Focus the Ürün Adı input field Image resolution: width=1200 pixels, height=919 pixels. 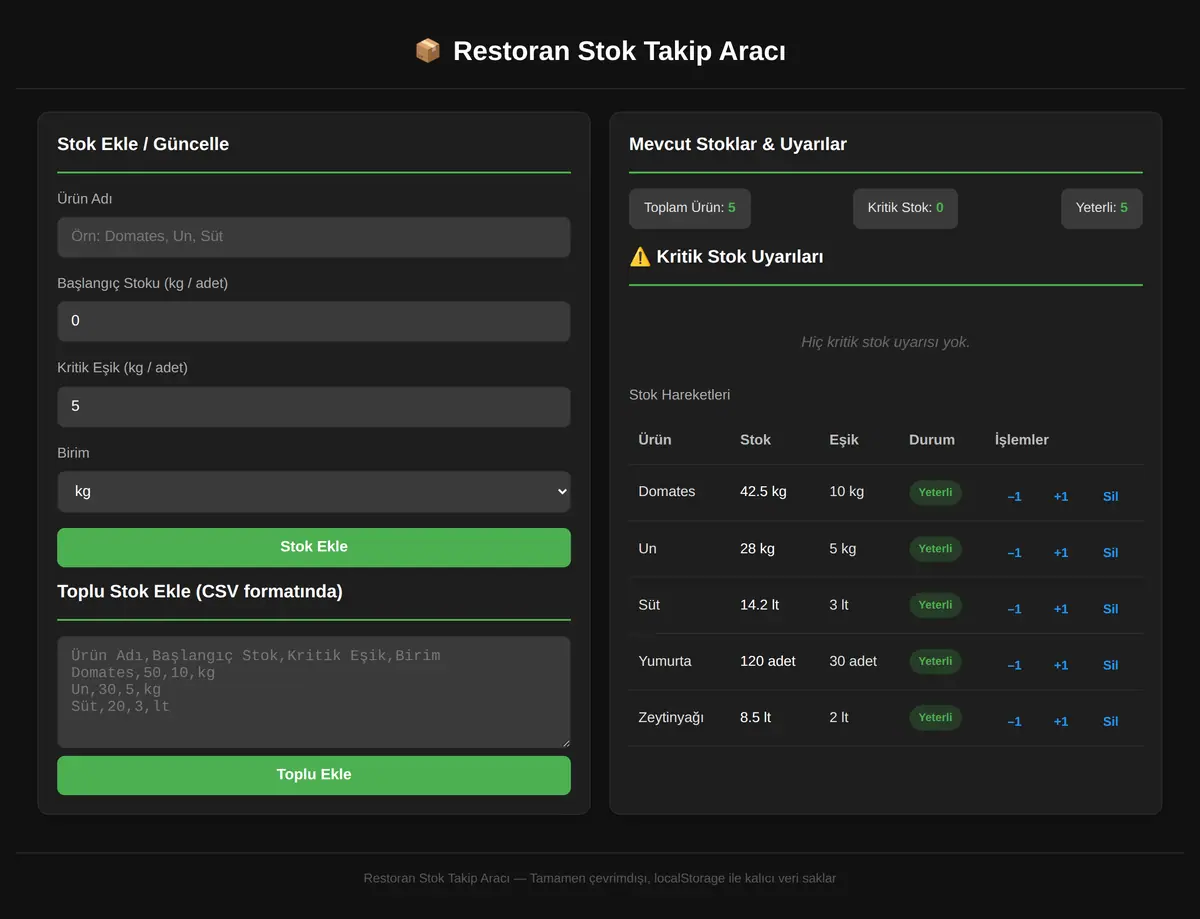point(314,237)
